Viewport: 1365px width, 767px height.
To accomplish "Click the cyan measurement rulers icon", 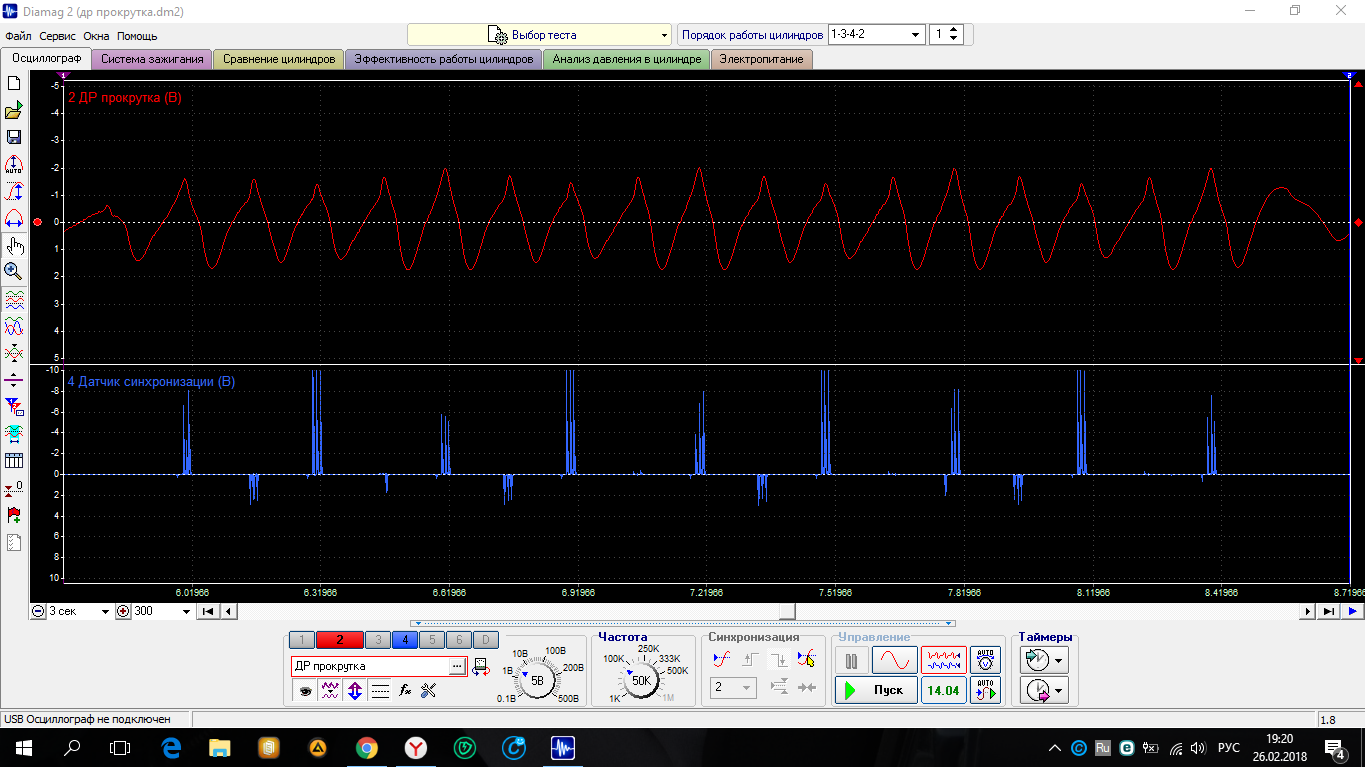I will [14, 434].
